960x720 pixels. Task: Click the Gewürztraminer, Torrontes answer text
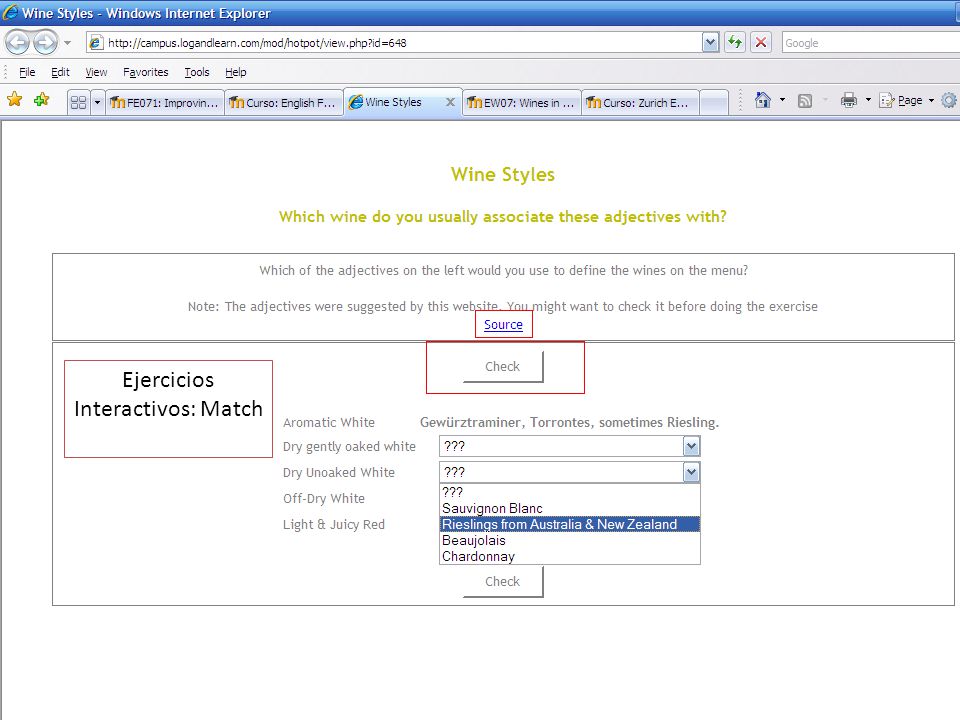pos(569,422)
